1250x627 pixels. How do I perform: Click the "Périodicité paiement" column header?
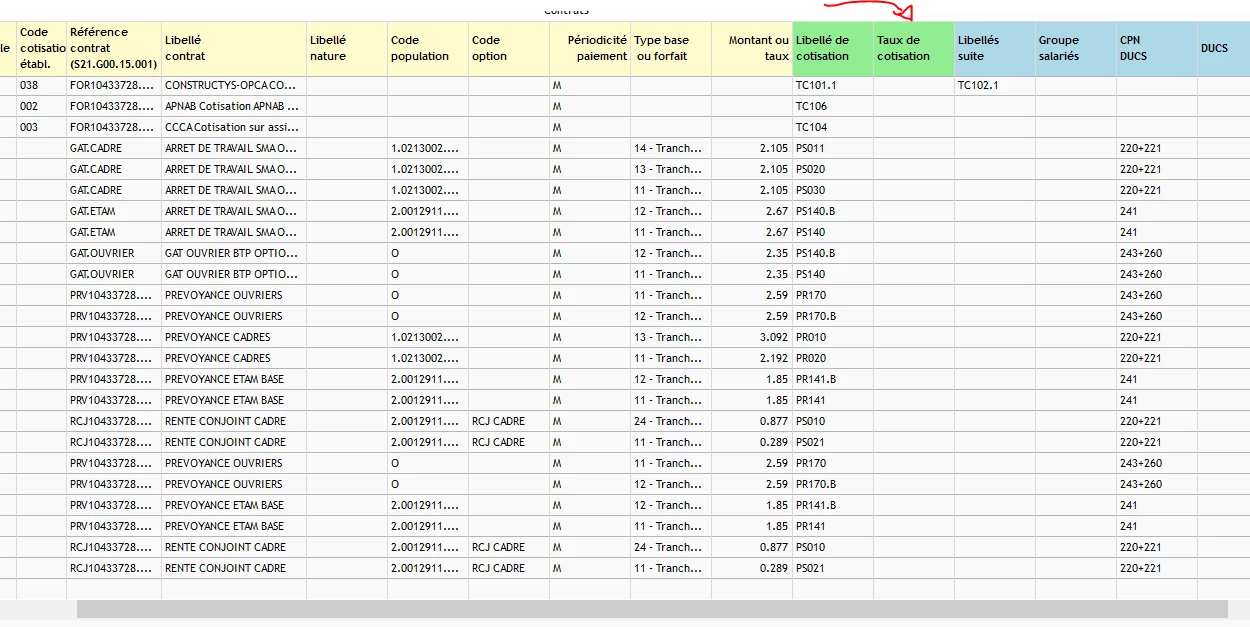590,48
